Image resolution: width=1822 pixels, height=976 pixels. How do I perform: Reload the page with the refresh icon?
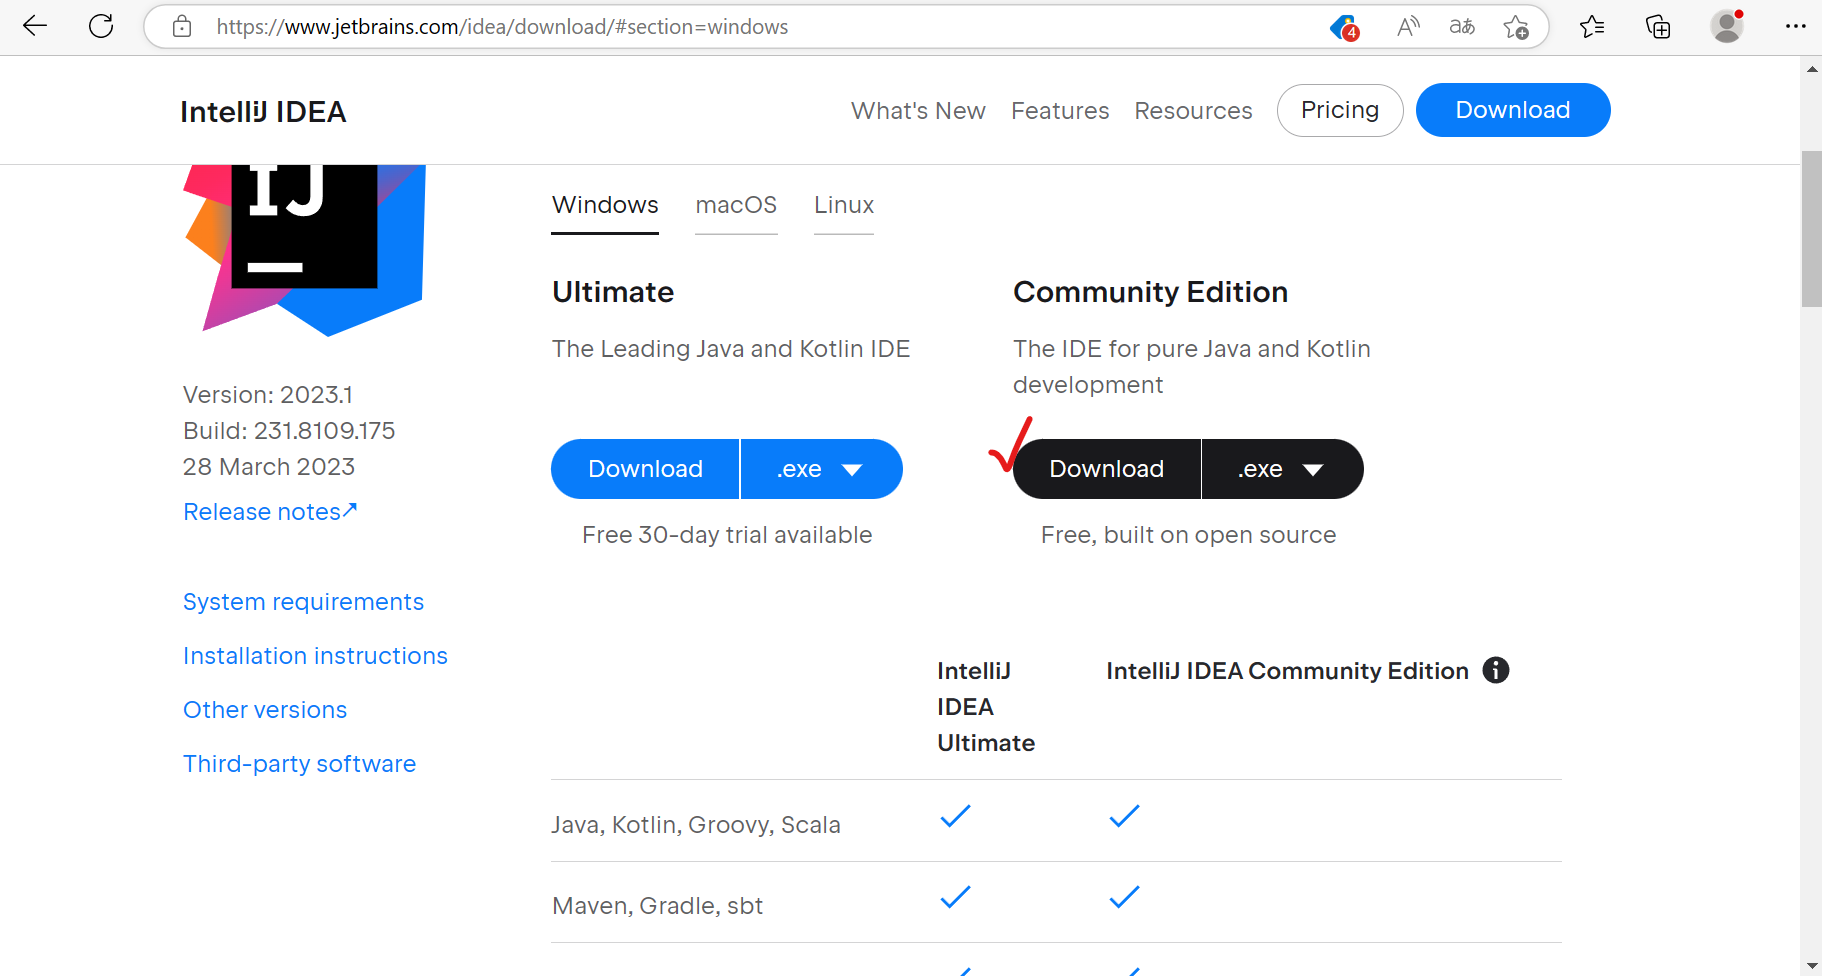101,27
